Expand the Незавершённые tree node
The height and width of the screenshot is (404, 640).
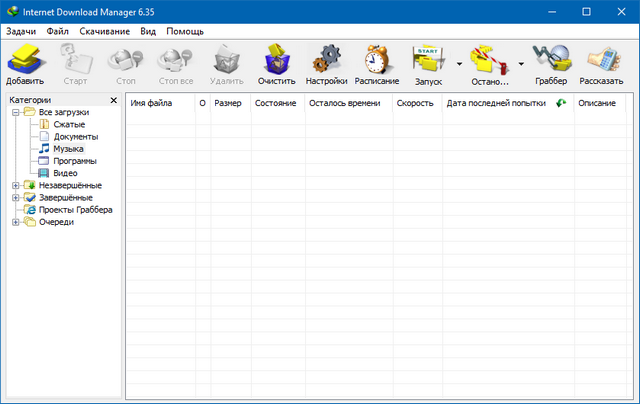(16, 185)
